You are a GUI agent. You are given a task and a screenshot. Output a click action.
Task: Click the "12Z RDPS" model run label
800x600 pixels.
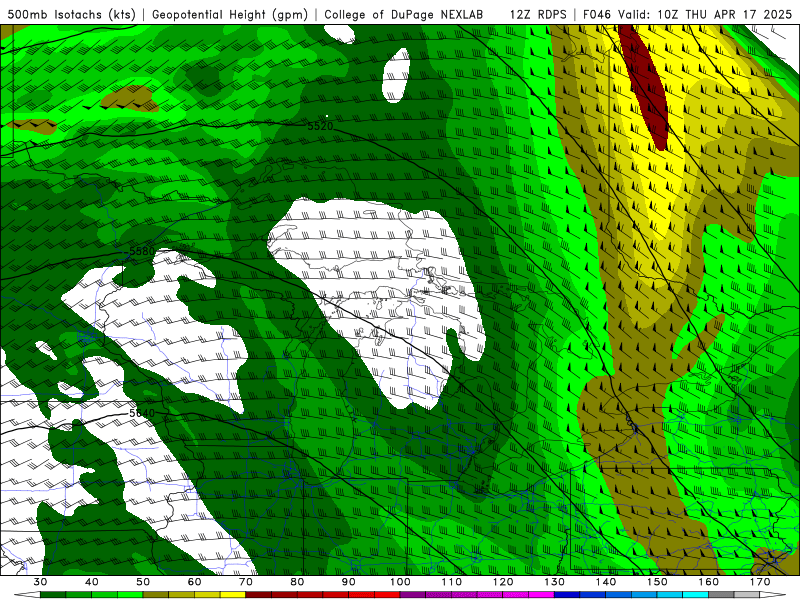[538, 14]
